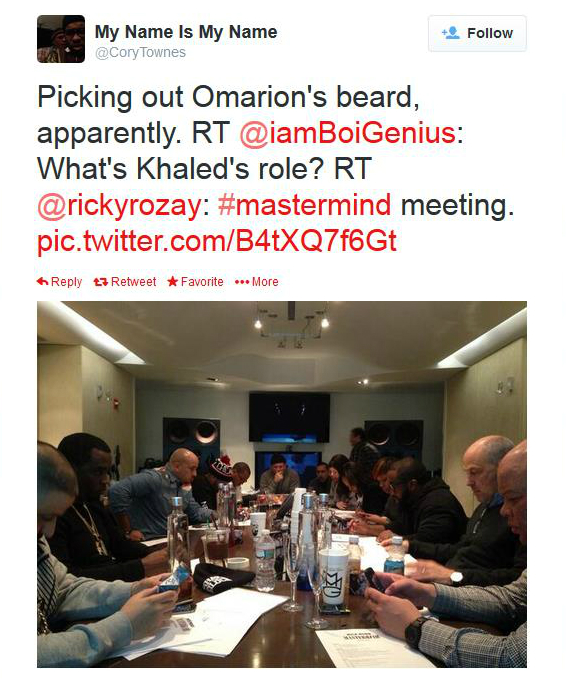Visit the @rickyrozay mention

[119, 204]
